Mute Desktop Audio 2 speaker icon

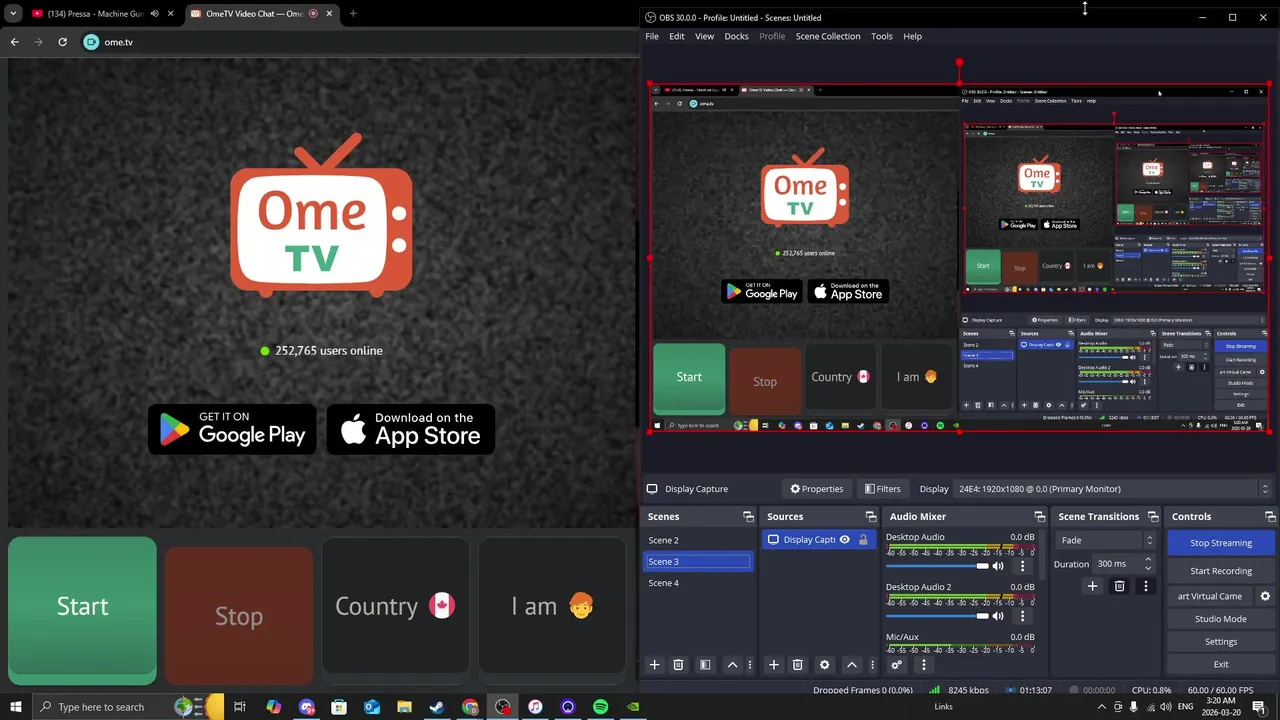click(x=998, y=616)
